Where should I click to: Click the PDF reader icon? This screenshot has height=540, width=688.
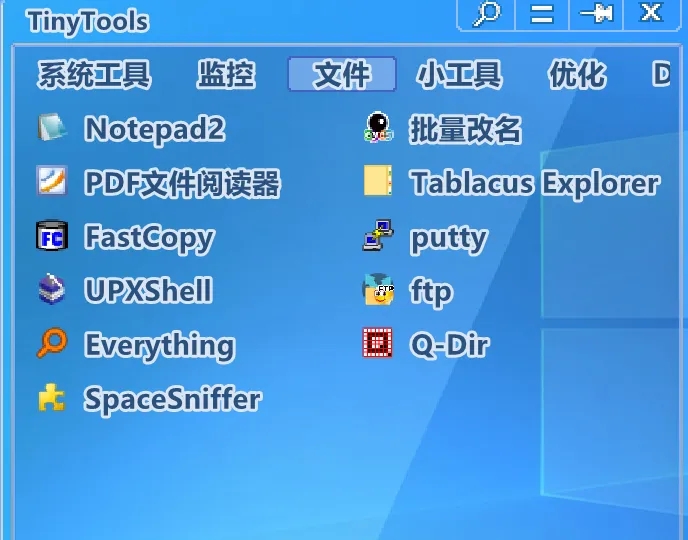coord(52,180)
